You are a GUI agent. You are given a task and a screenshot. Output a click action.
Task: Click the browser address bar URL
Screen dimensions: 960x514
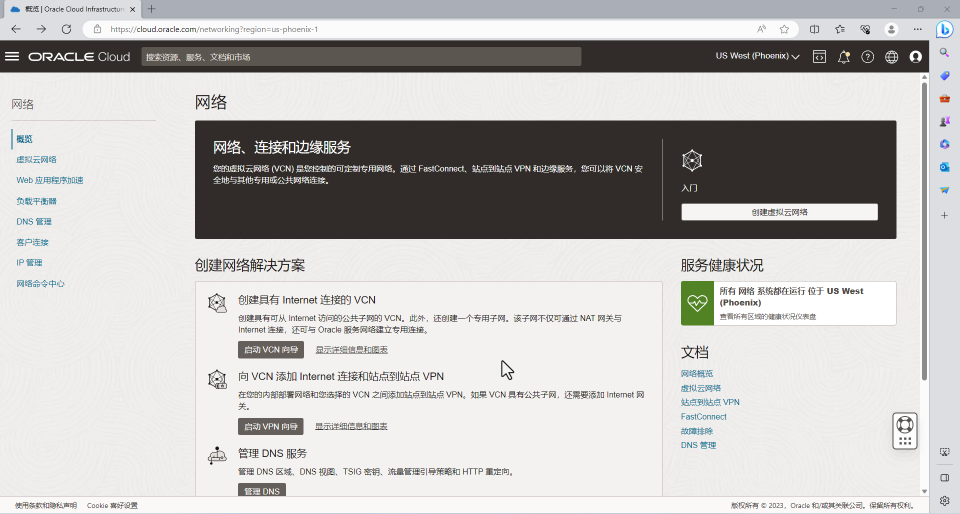214,29
